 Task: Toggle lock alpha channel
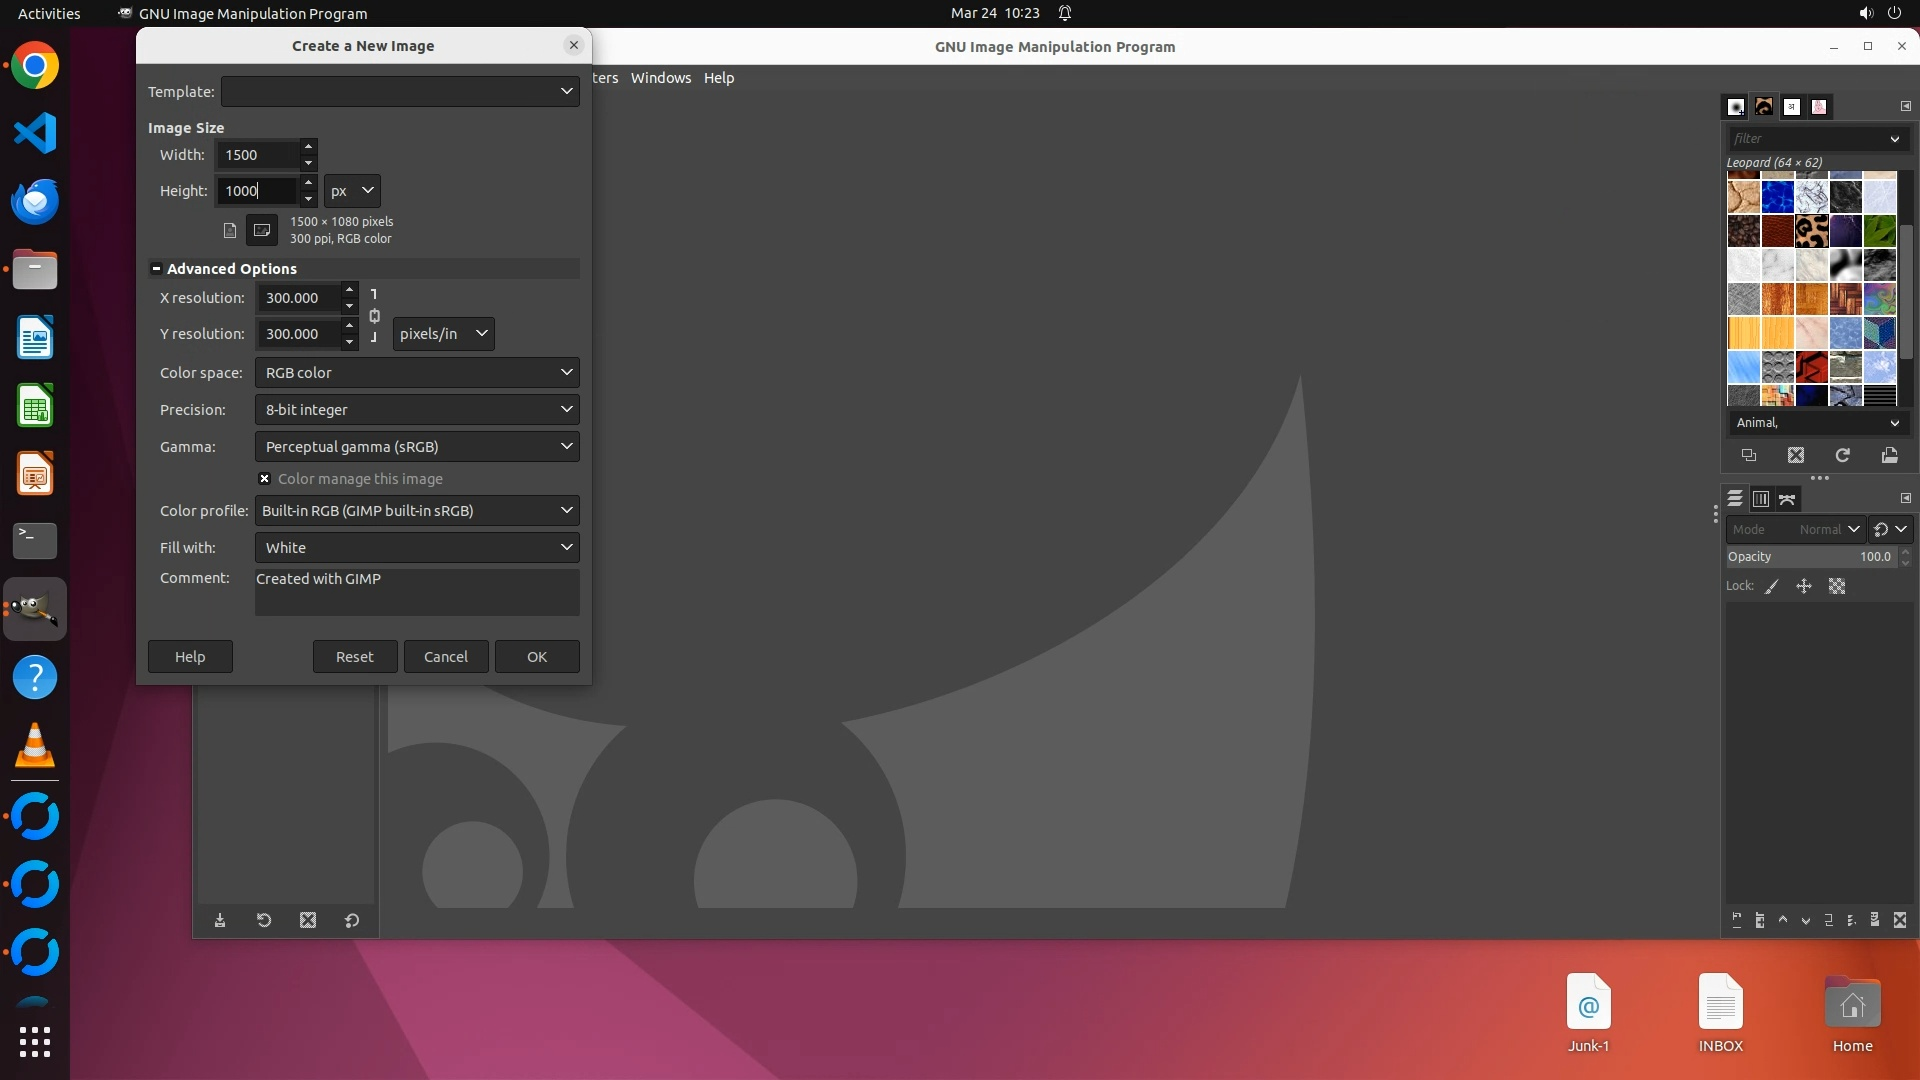(1837, 587)
